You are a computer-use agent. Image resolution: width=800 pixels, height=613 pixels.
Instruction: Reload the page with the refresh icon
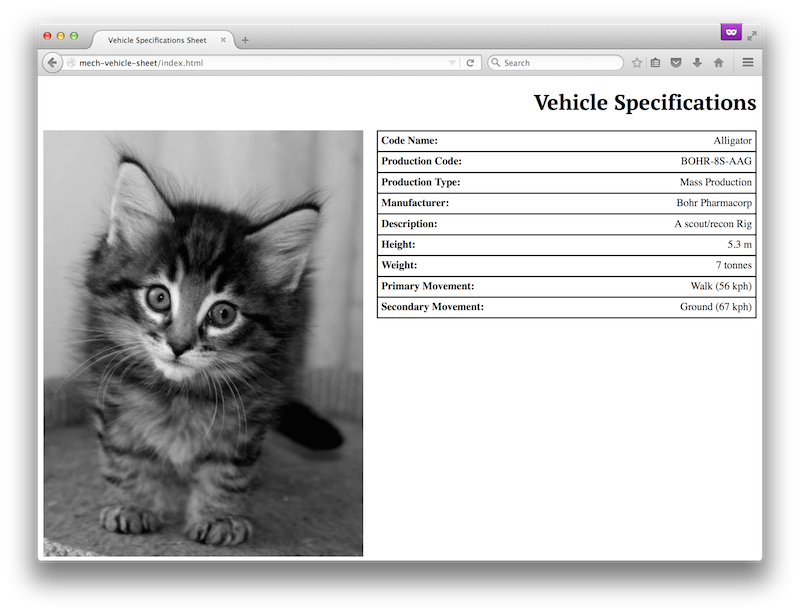470,63
